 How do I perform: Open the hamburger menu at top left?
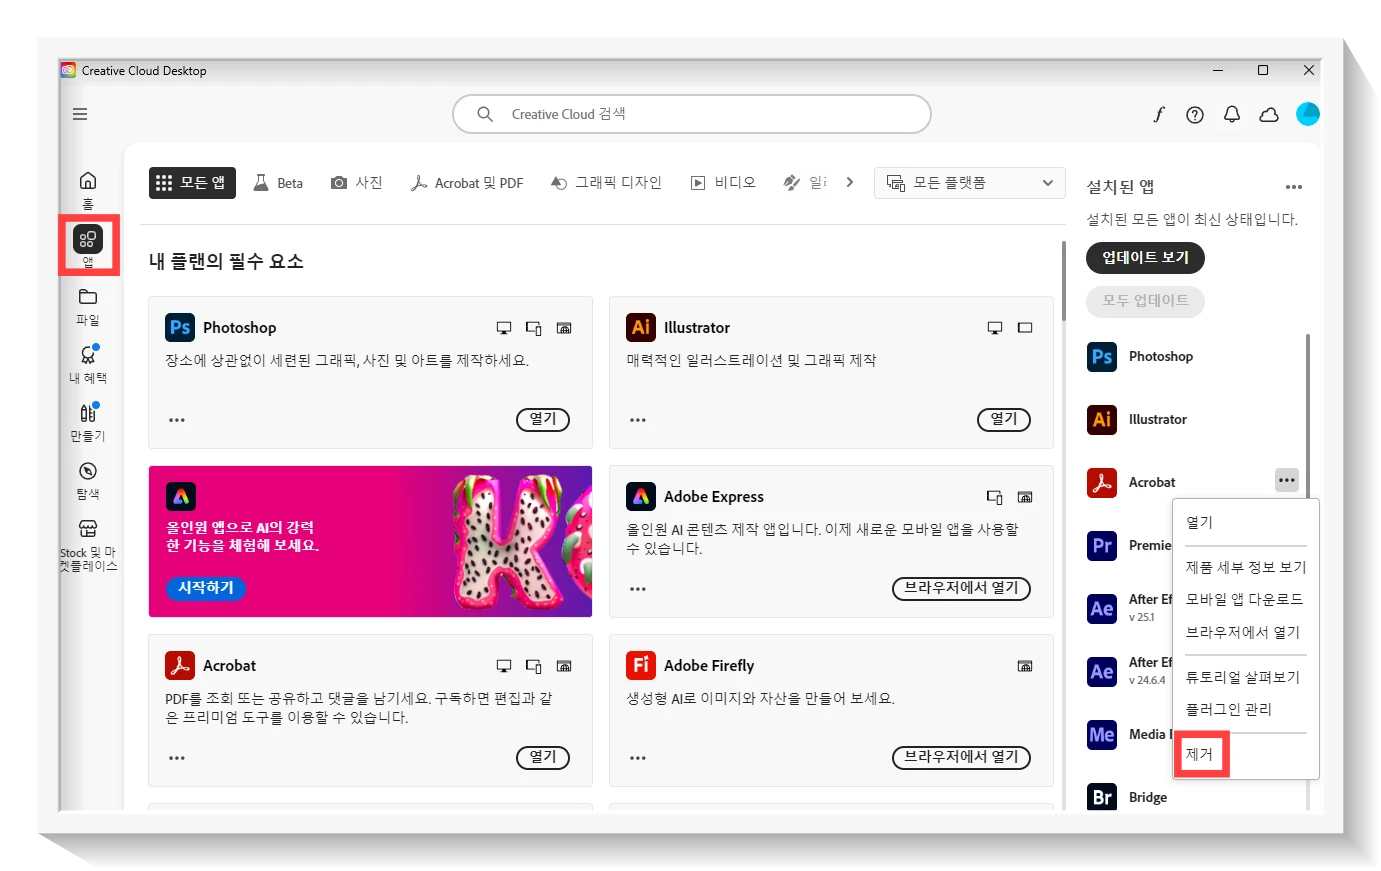[x=79, y=114]
